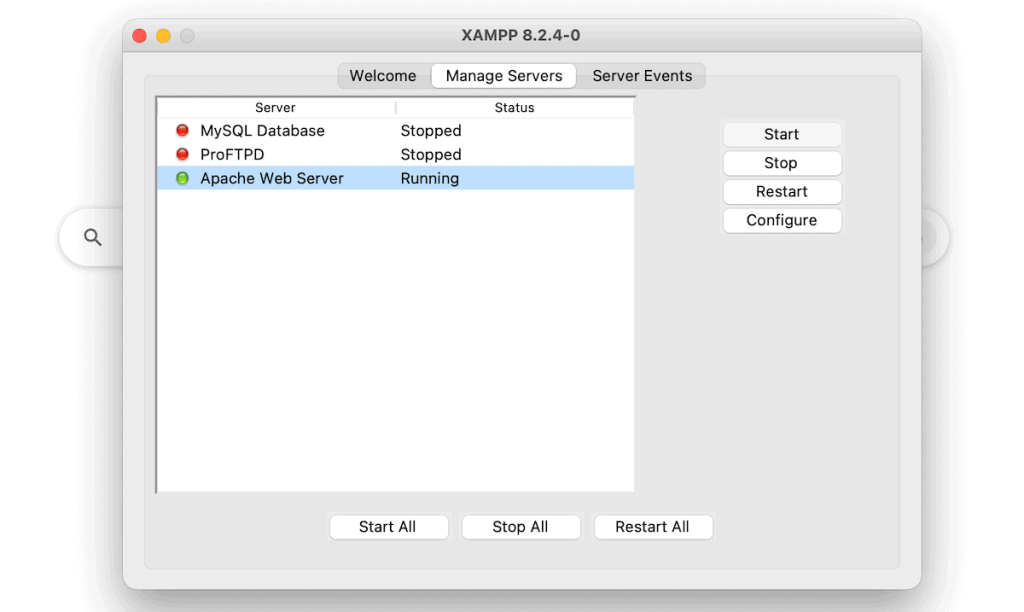Select the Apache Web Server row

pyautogui.click(x=396, y=178)
